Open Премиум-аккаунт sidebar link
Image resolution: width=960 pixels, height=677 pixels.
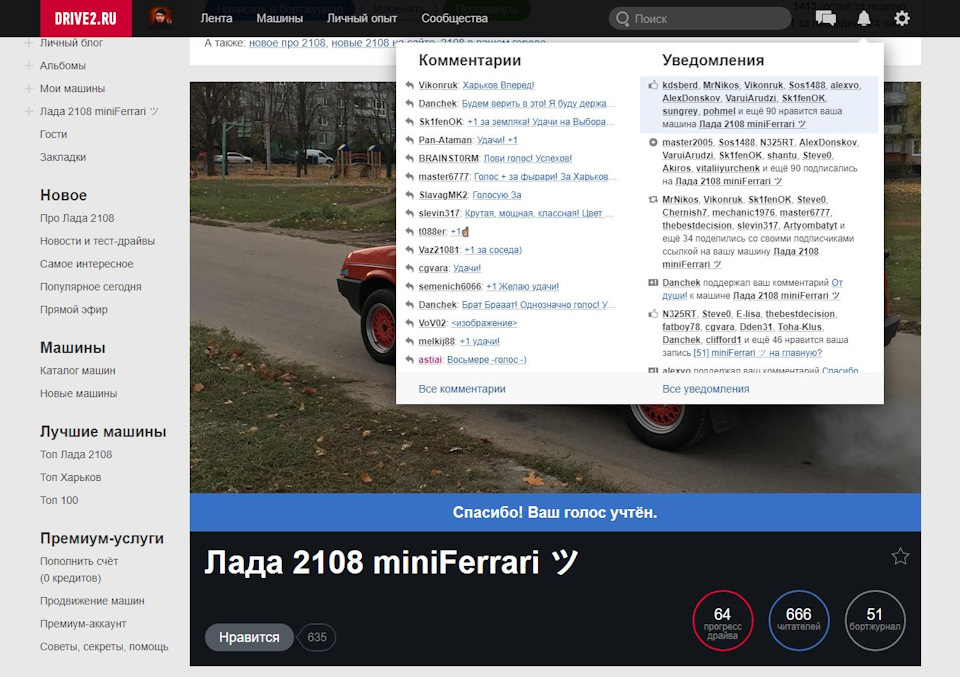(x=83, y=624)
